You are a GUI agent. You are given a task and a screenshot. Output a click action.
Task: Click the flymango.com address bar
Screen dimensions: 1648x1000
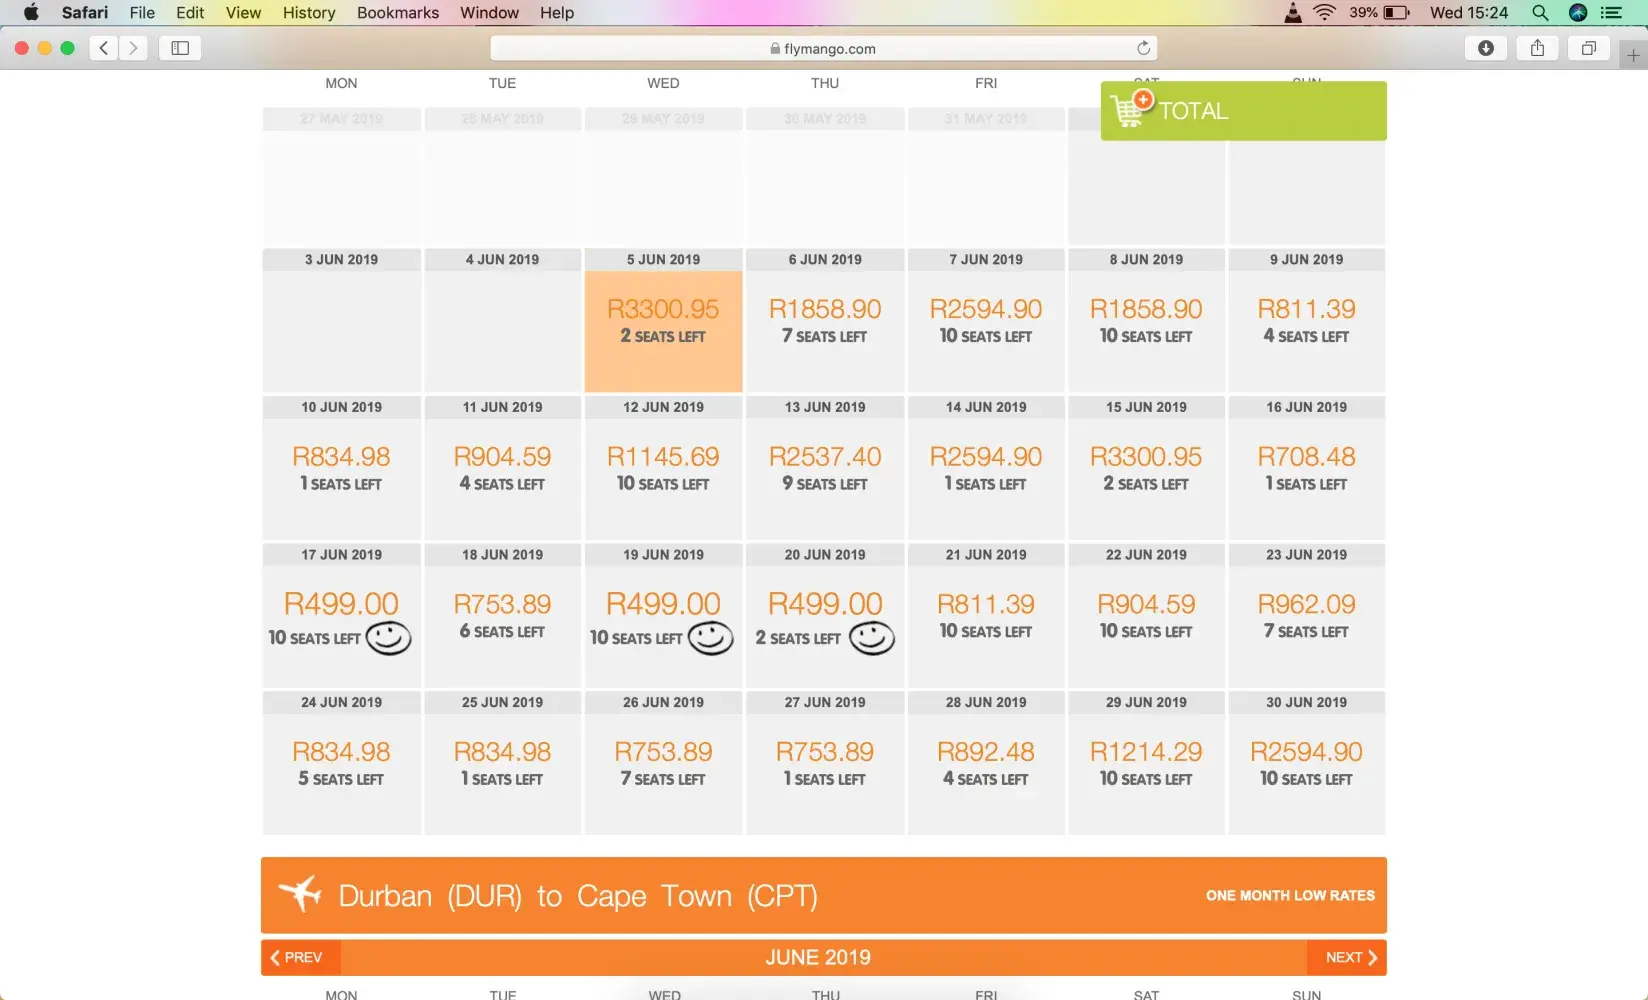pyautogui.click(x=823, y=48)
